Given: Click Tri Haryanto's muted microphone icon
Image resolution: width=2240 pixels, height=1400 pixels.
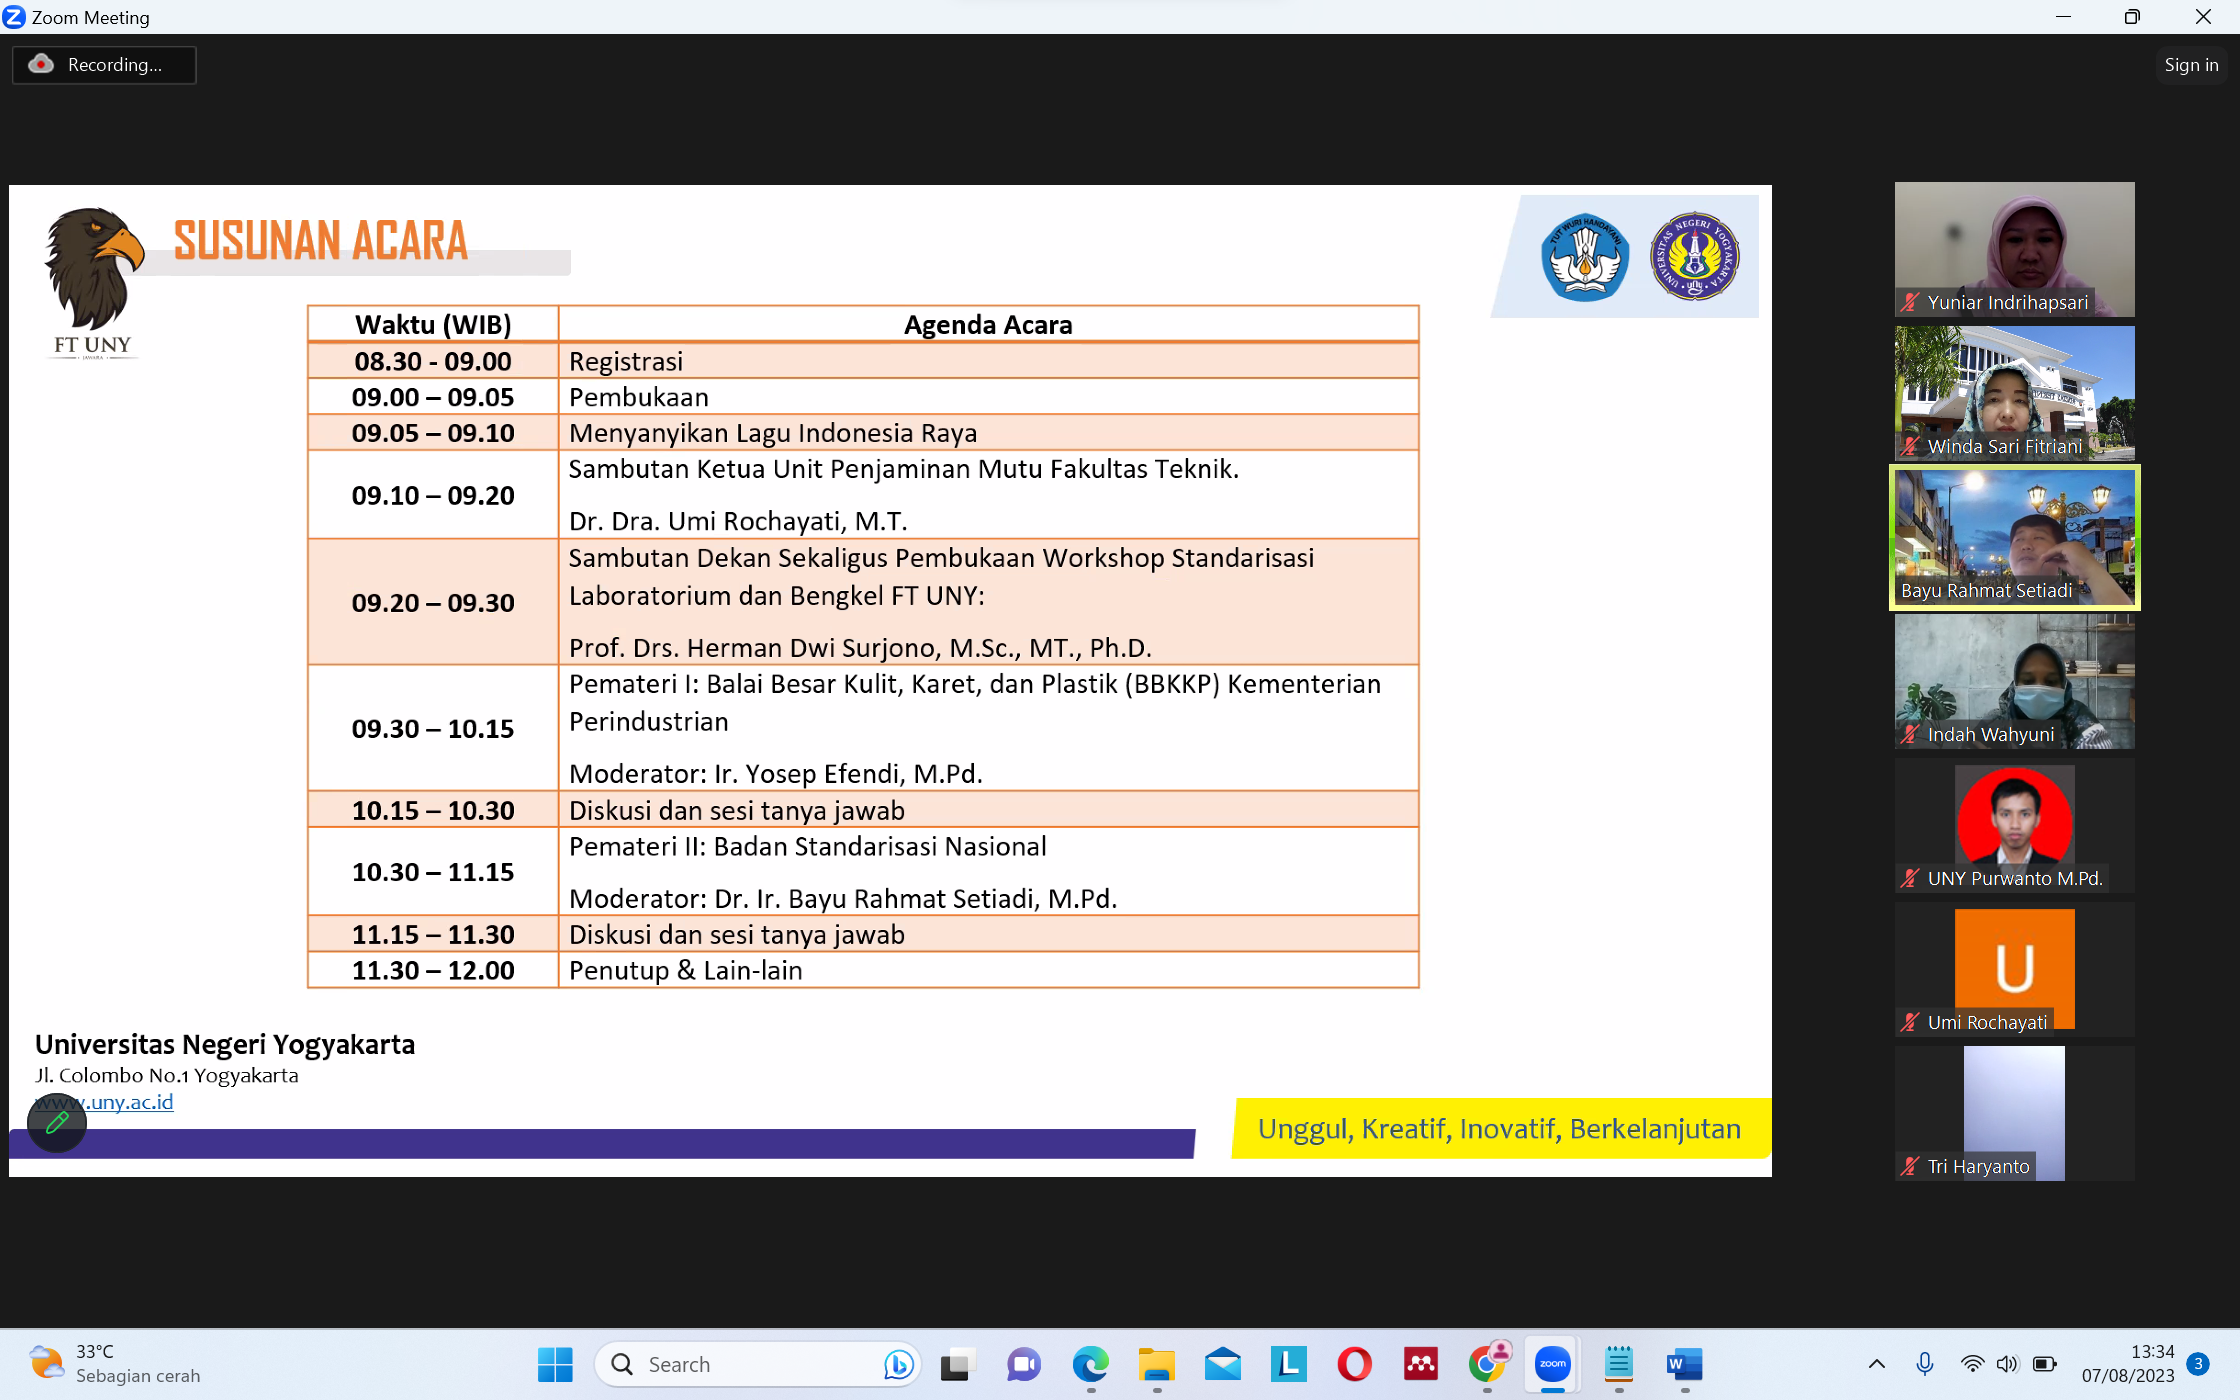Looking at the screenshot, I should point(1910,1166).
